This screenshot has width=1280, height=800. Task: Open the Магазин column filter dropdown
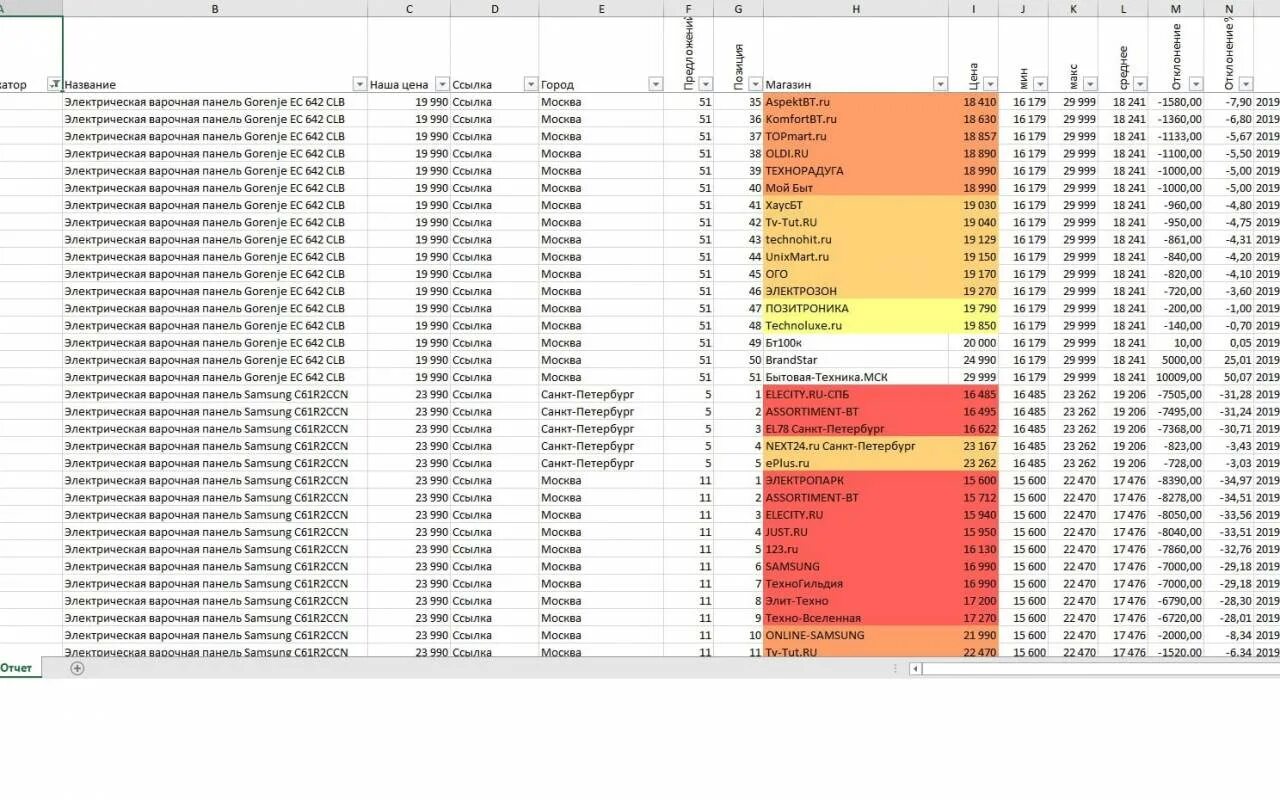(x=940, y=85)
